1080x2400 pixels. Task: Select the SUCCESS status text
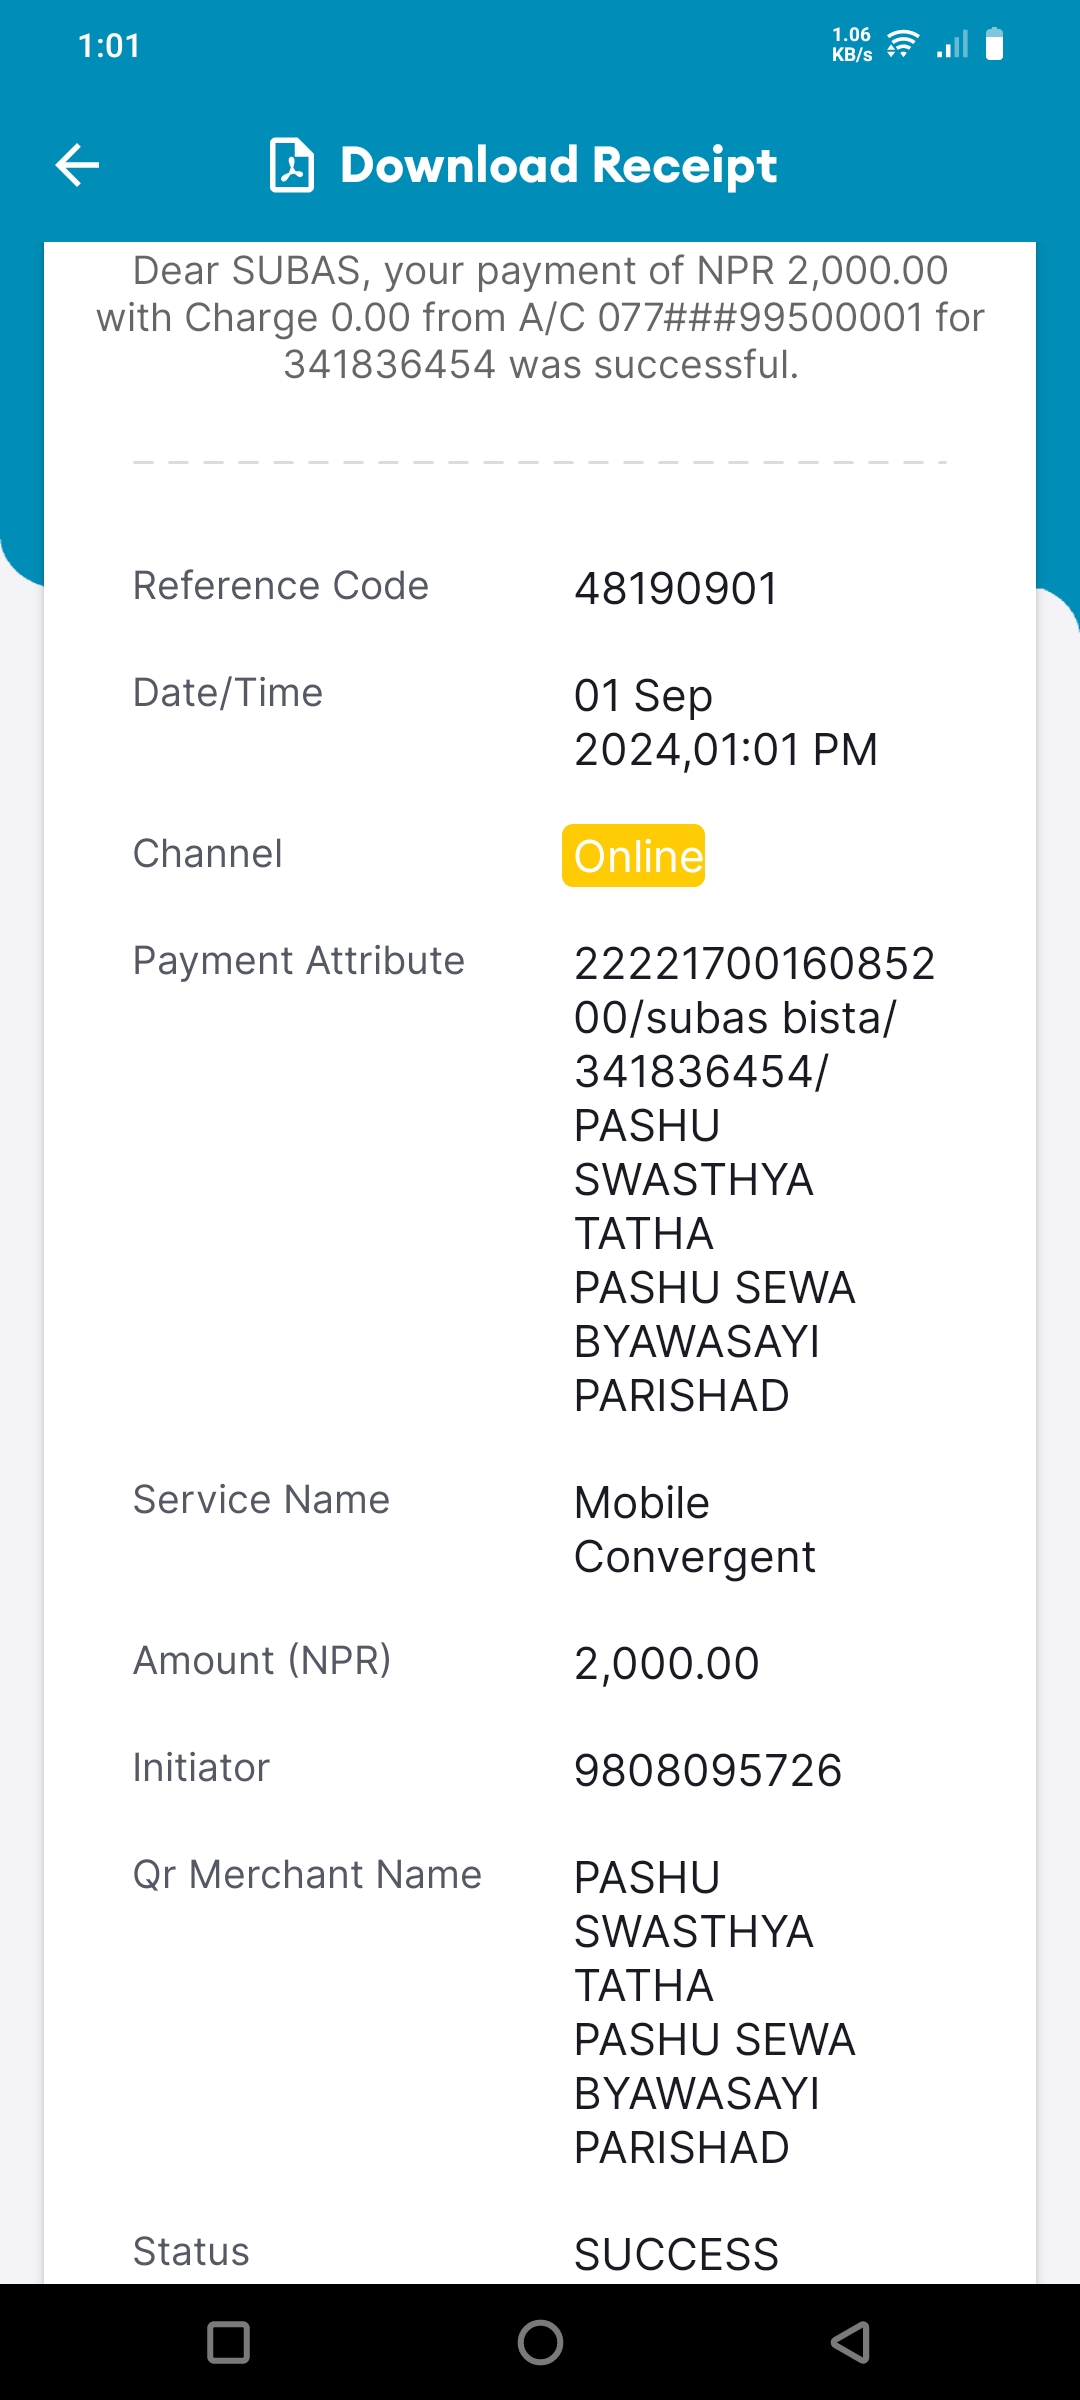click(x=676, y=2254)
